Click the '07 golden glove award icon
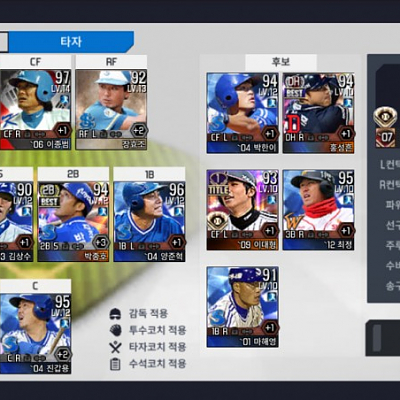This screenshot has height=400, width=400. pos(385,127)
